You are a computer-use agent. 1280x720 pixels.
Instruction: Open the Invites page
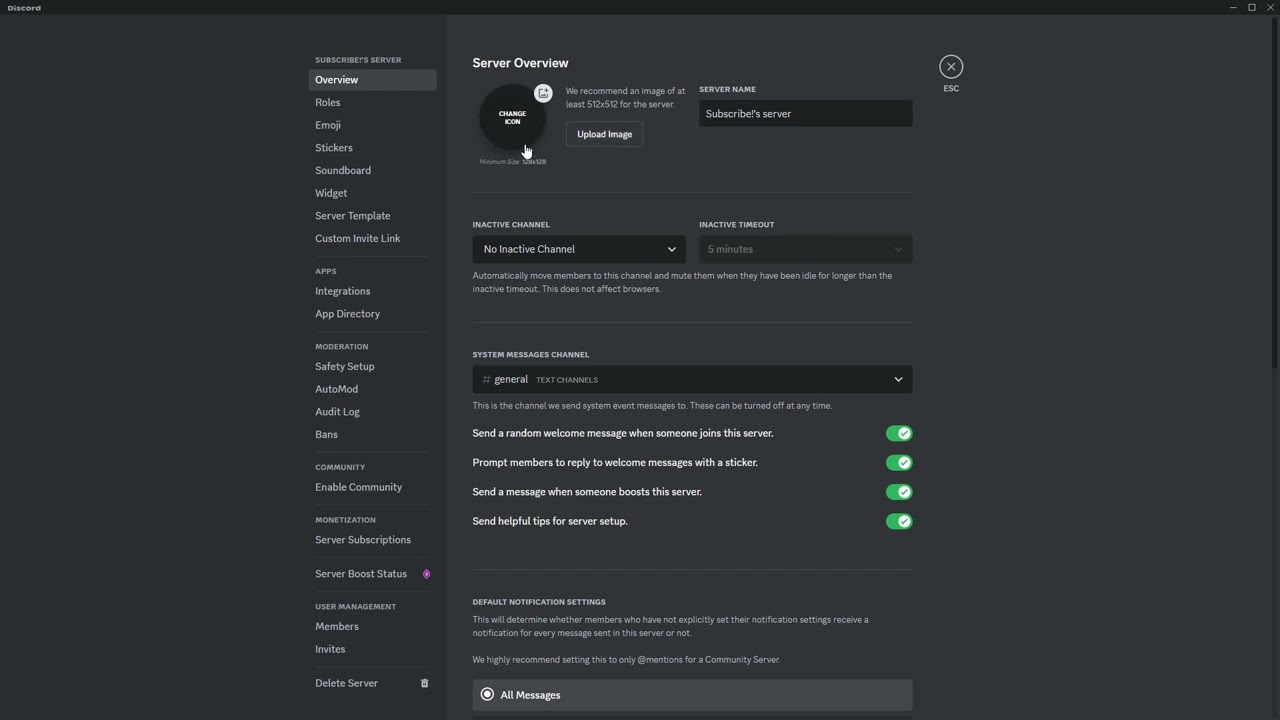pyautogui.click(x=372, y=649)
